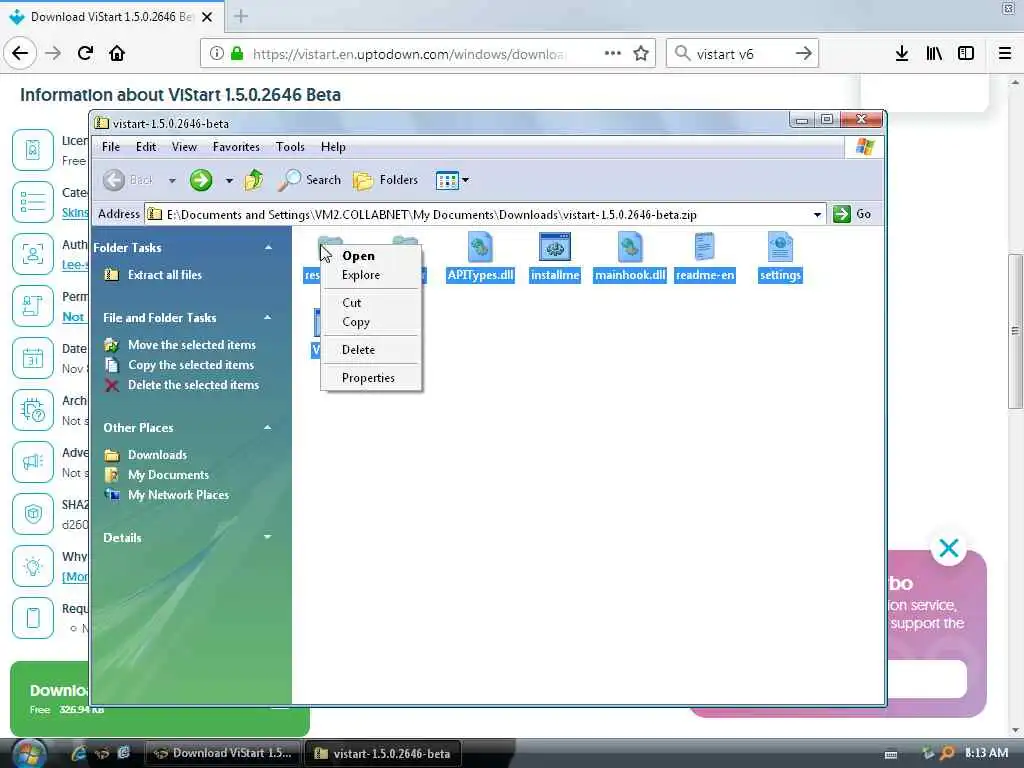Open page actions three-dot menu
Viewport: 1024px width, 768px height.
pos(613,54)
